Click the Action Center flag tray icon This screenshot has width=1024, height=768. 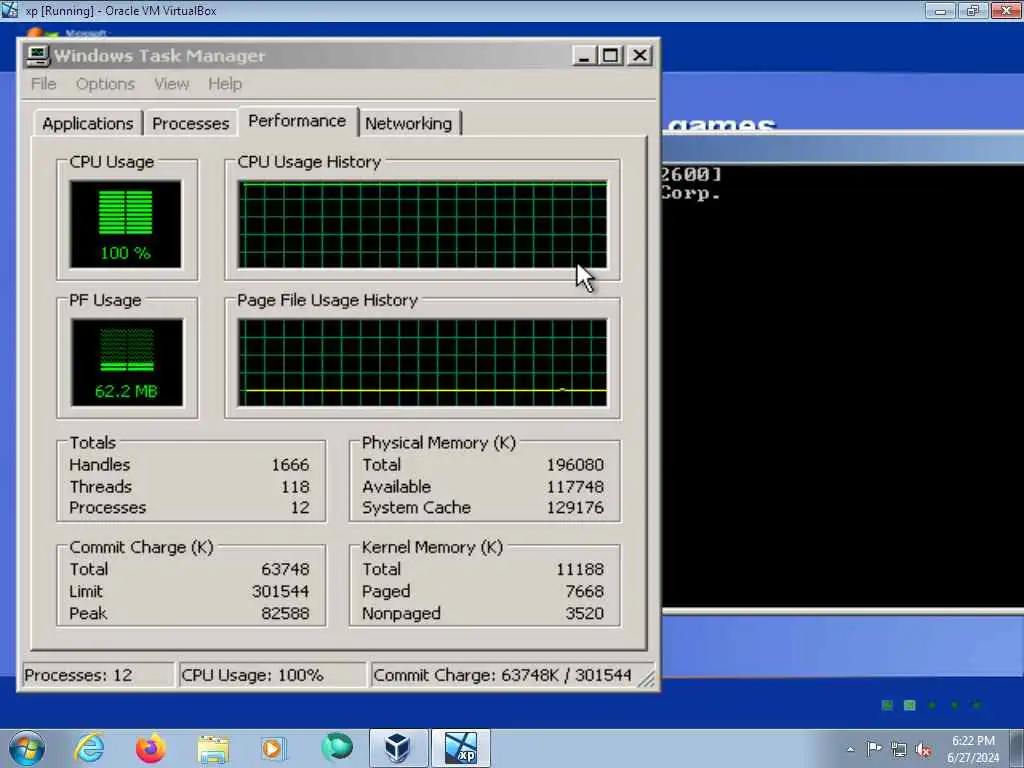(x=874, y=748)
